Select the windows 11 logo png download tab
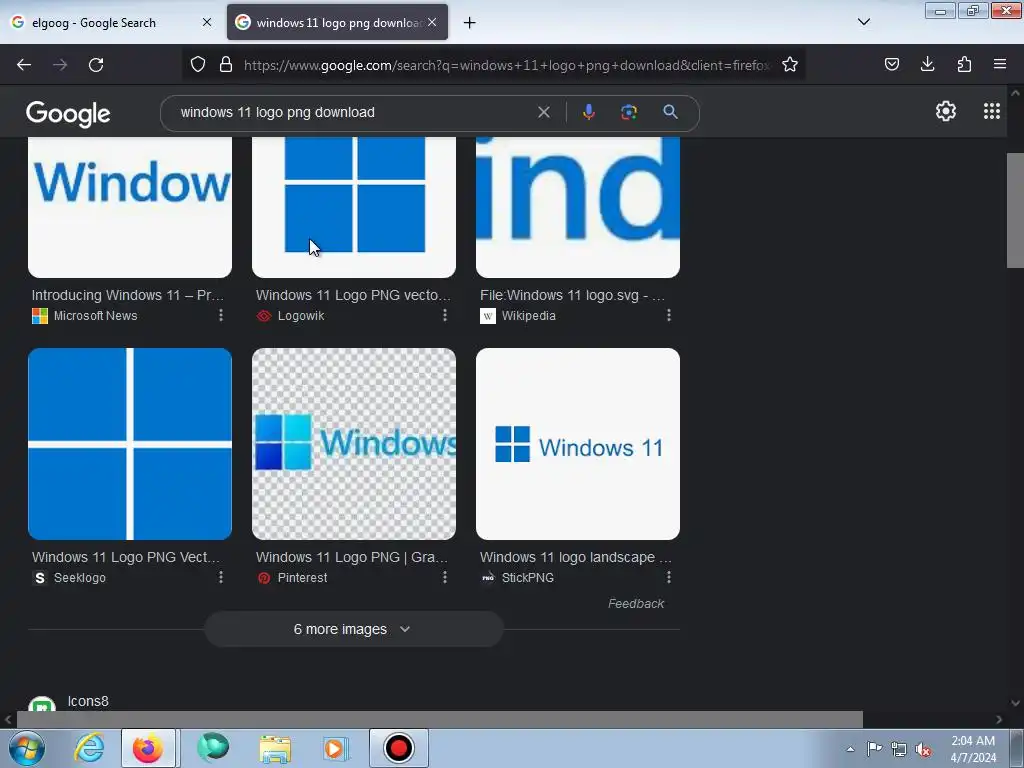Viewport: 1024px width, 768px height. [x=338, y=23]
